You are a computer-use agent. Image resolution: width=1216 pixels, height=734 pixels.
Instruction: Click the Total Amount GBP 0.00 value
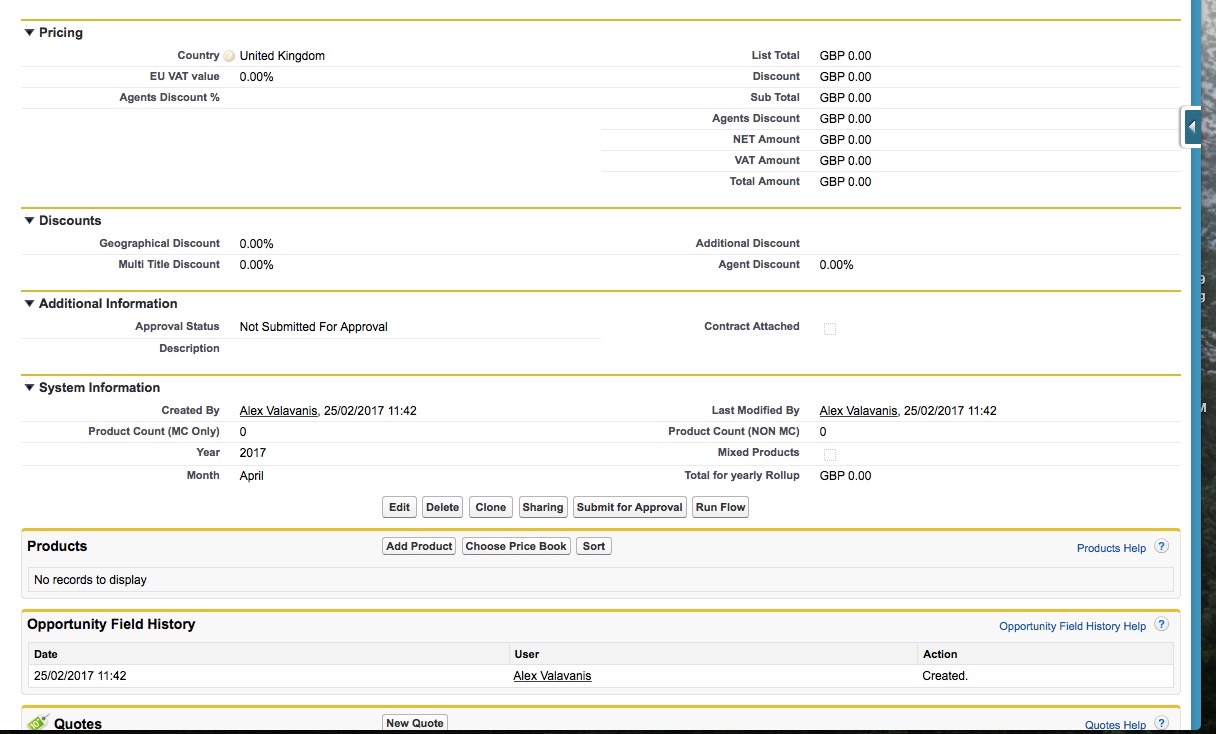click(x=845, y=182)
